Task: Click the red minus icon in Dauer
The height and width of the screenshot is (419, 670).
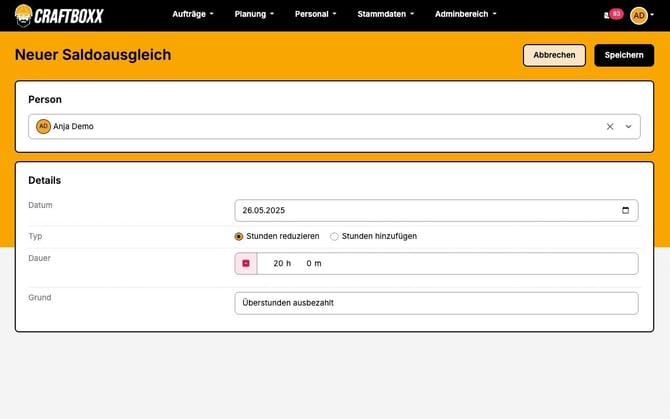Action: [246, 263]
